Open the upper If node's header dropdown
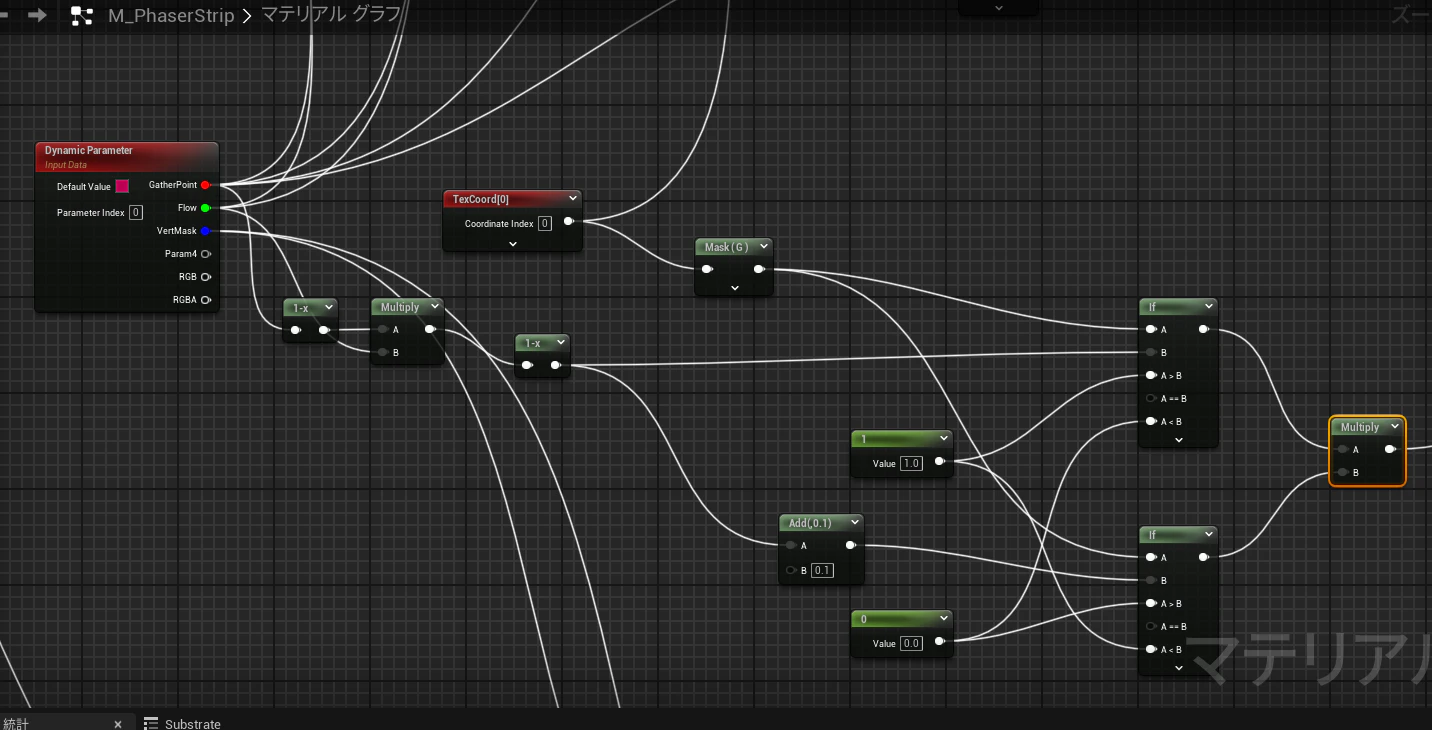 tap(1208, 306)
